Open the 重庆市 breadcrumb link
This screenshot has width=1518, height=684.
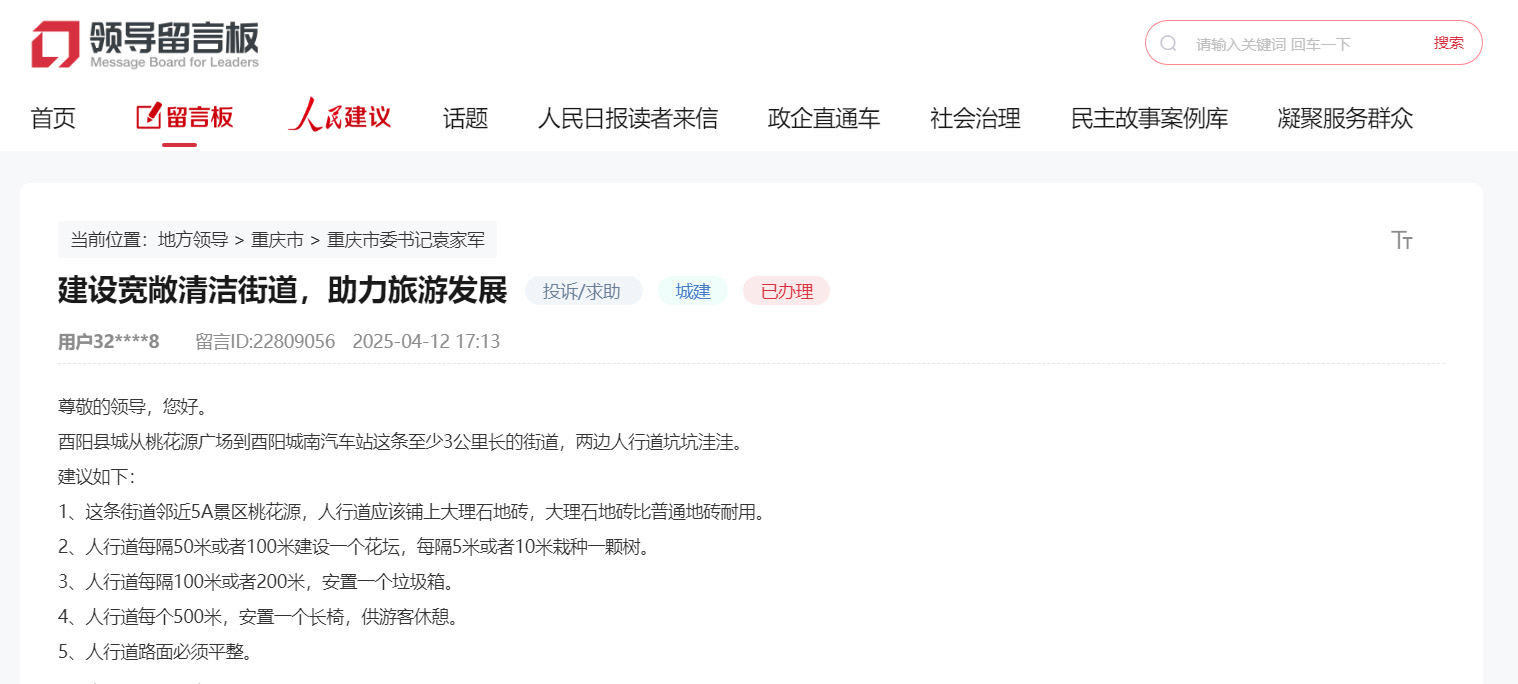(278, 240)
